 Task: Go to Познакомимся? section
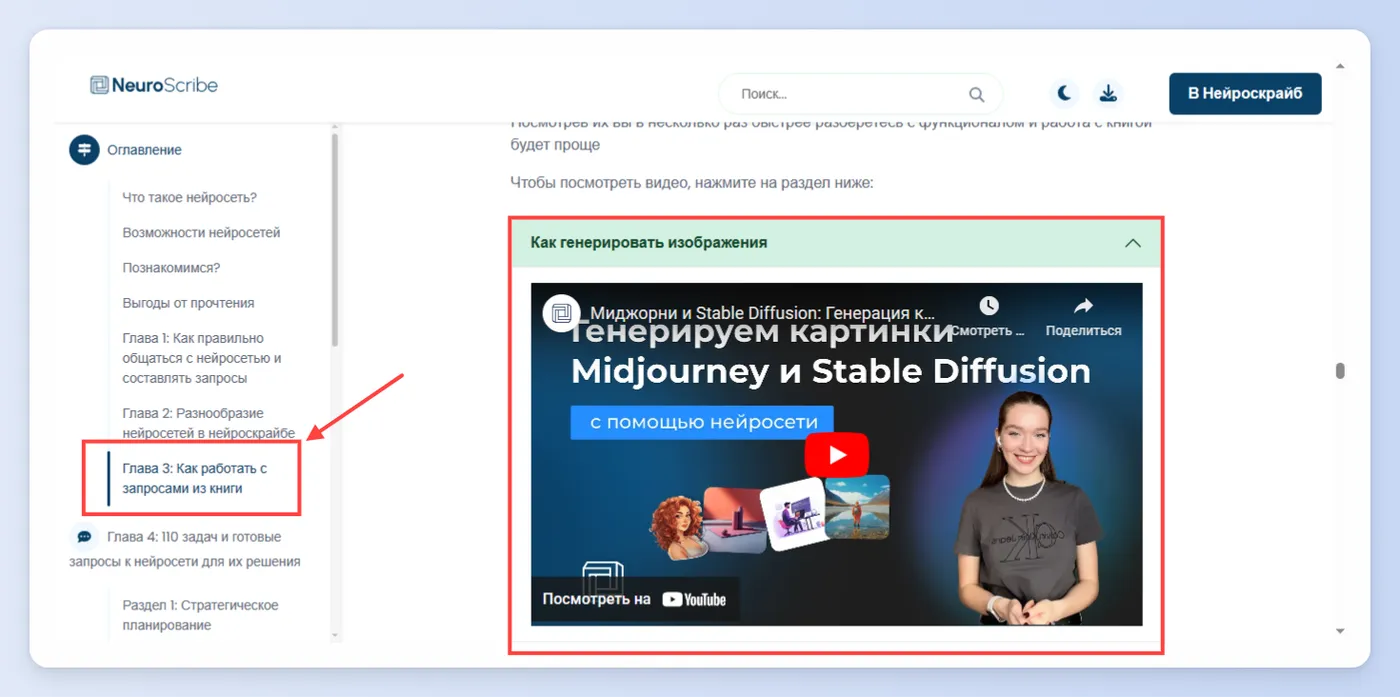pos(171,268)
